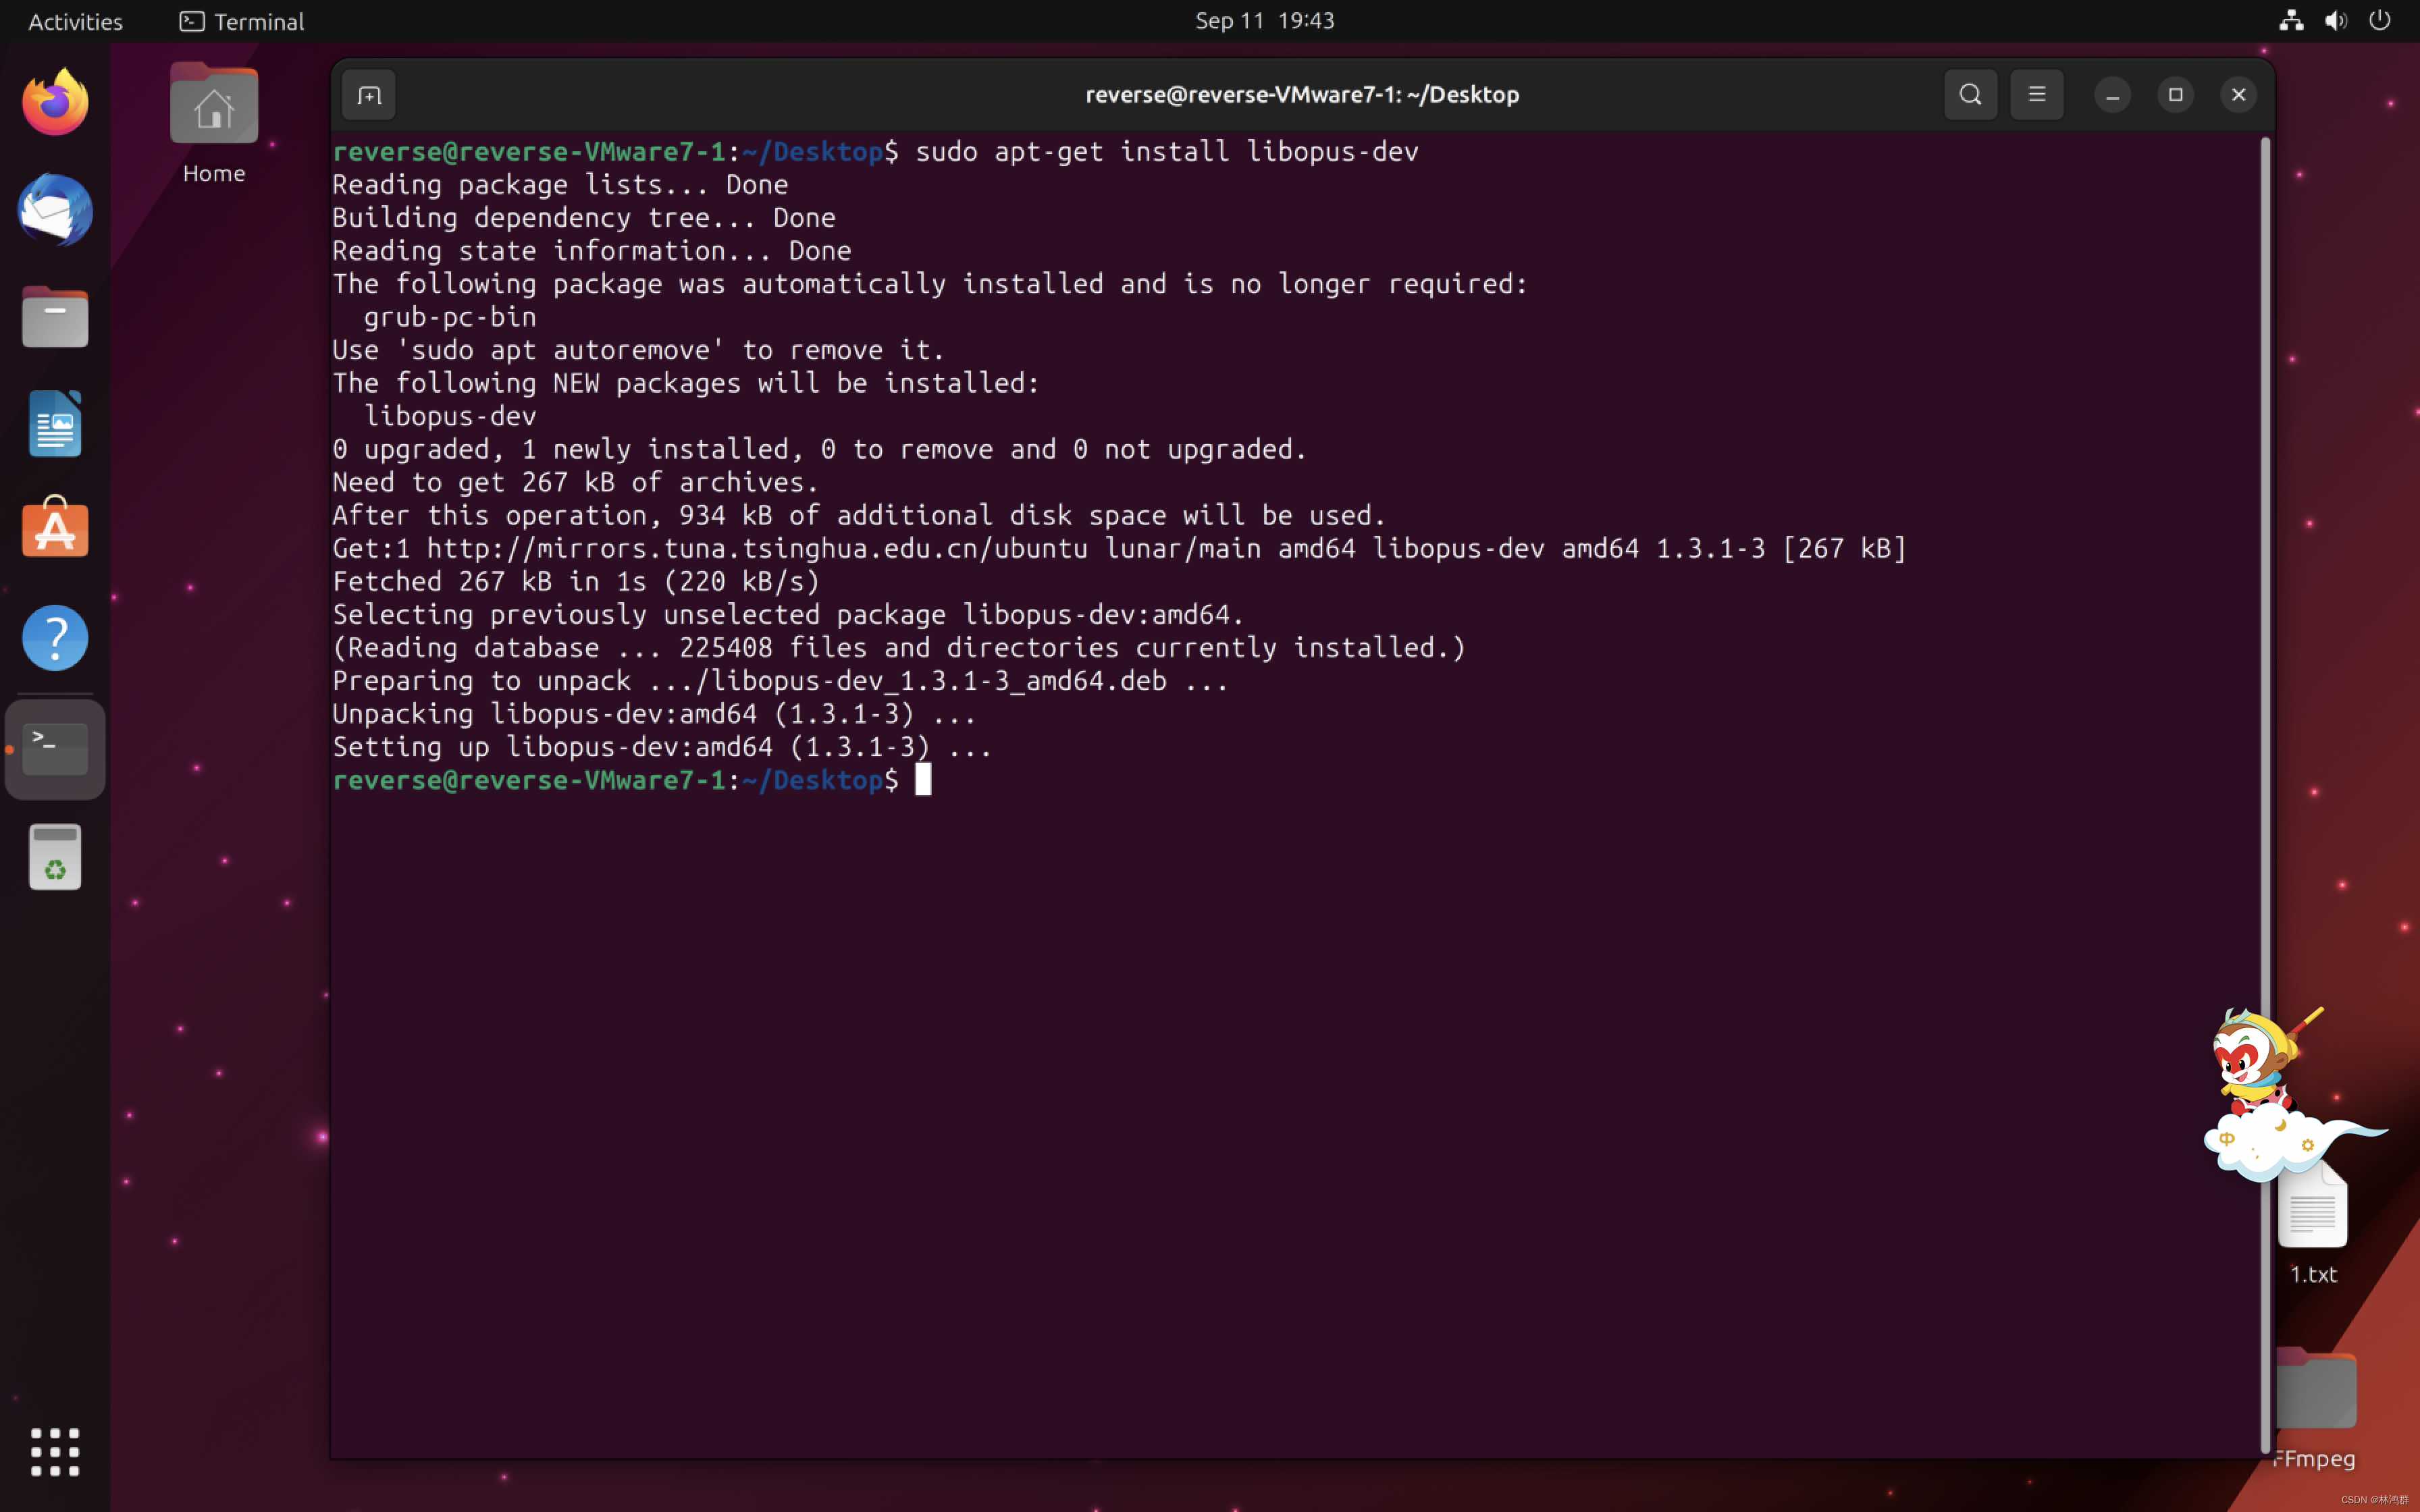Open the Home folder desktop icon
The height and width of the screenshot is (1512, 2420).
(214, 124)
